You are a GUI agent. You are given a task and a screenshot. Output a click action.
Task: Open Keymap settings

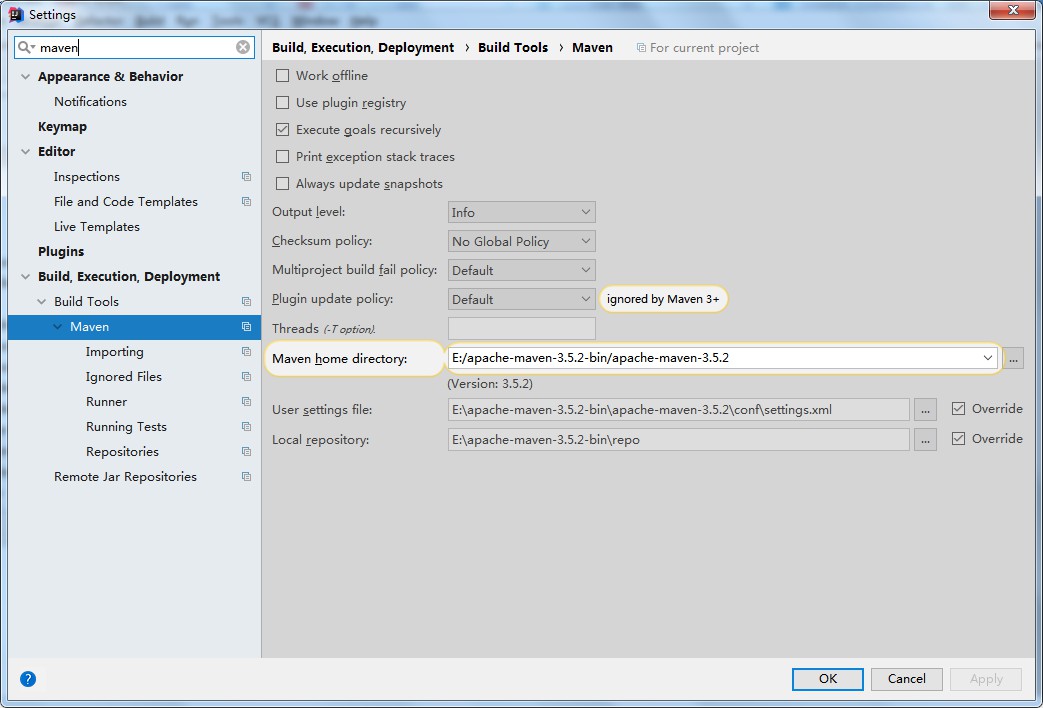tap(63, 126)
